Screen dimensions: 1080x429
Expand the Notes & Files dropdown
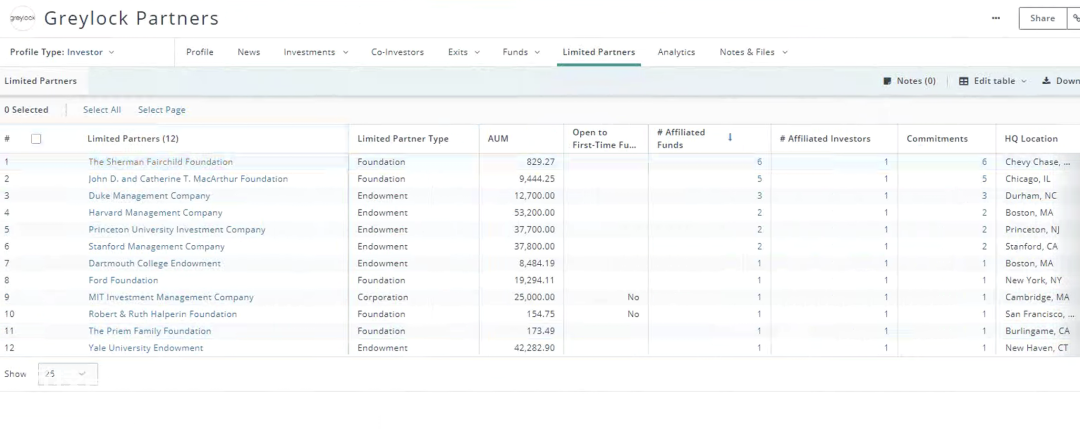(785, 52)
